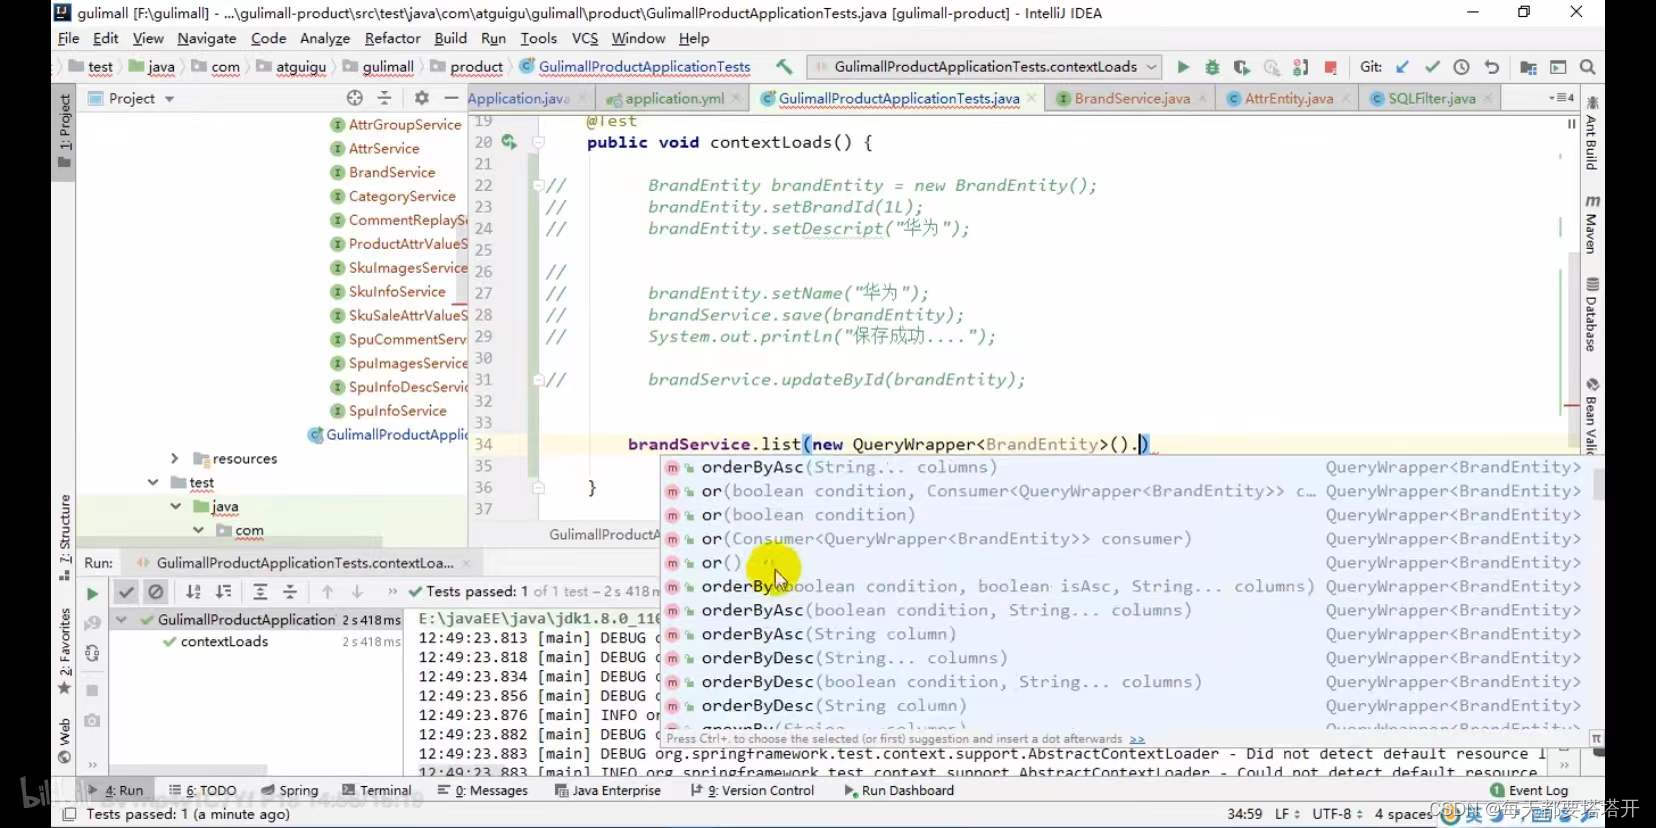Click UTF-8 encoding in status bar

1336,814
